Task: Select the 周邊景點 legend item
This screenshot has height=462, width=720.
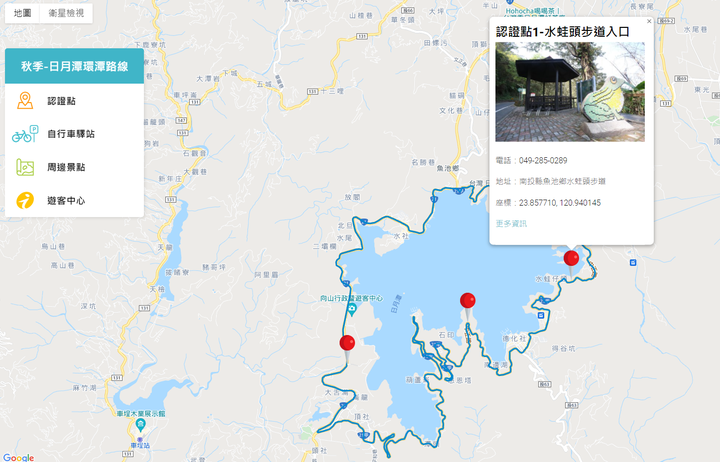Action: click(x=74, y=167)
